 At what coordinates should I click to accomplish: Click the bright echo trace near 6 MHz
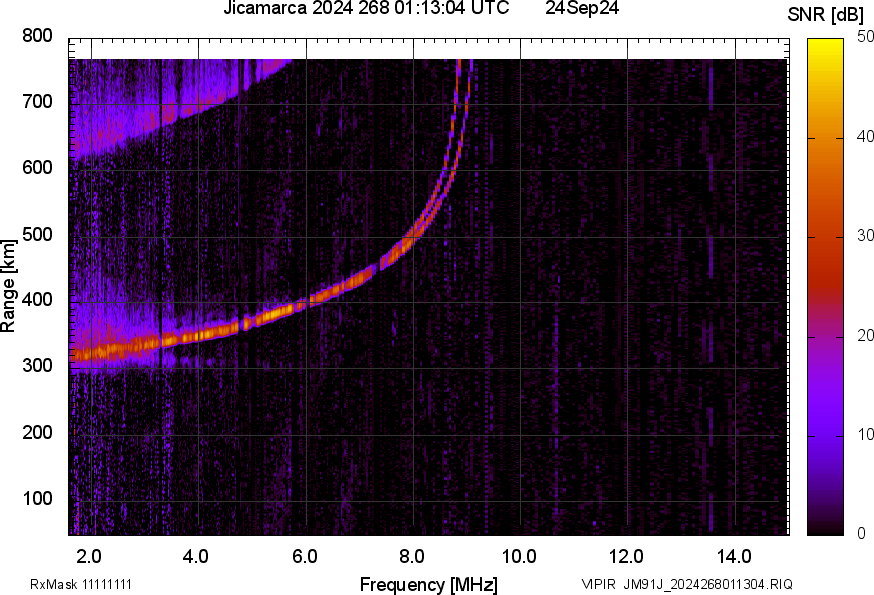(x=307, y=302)
